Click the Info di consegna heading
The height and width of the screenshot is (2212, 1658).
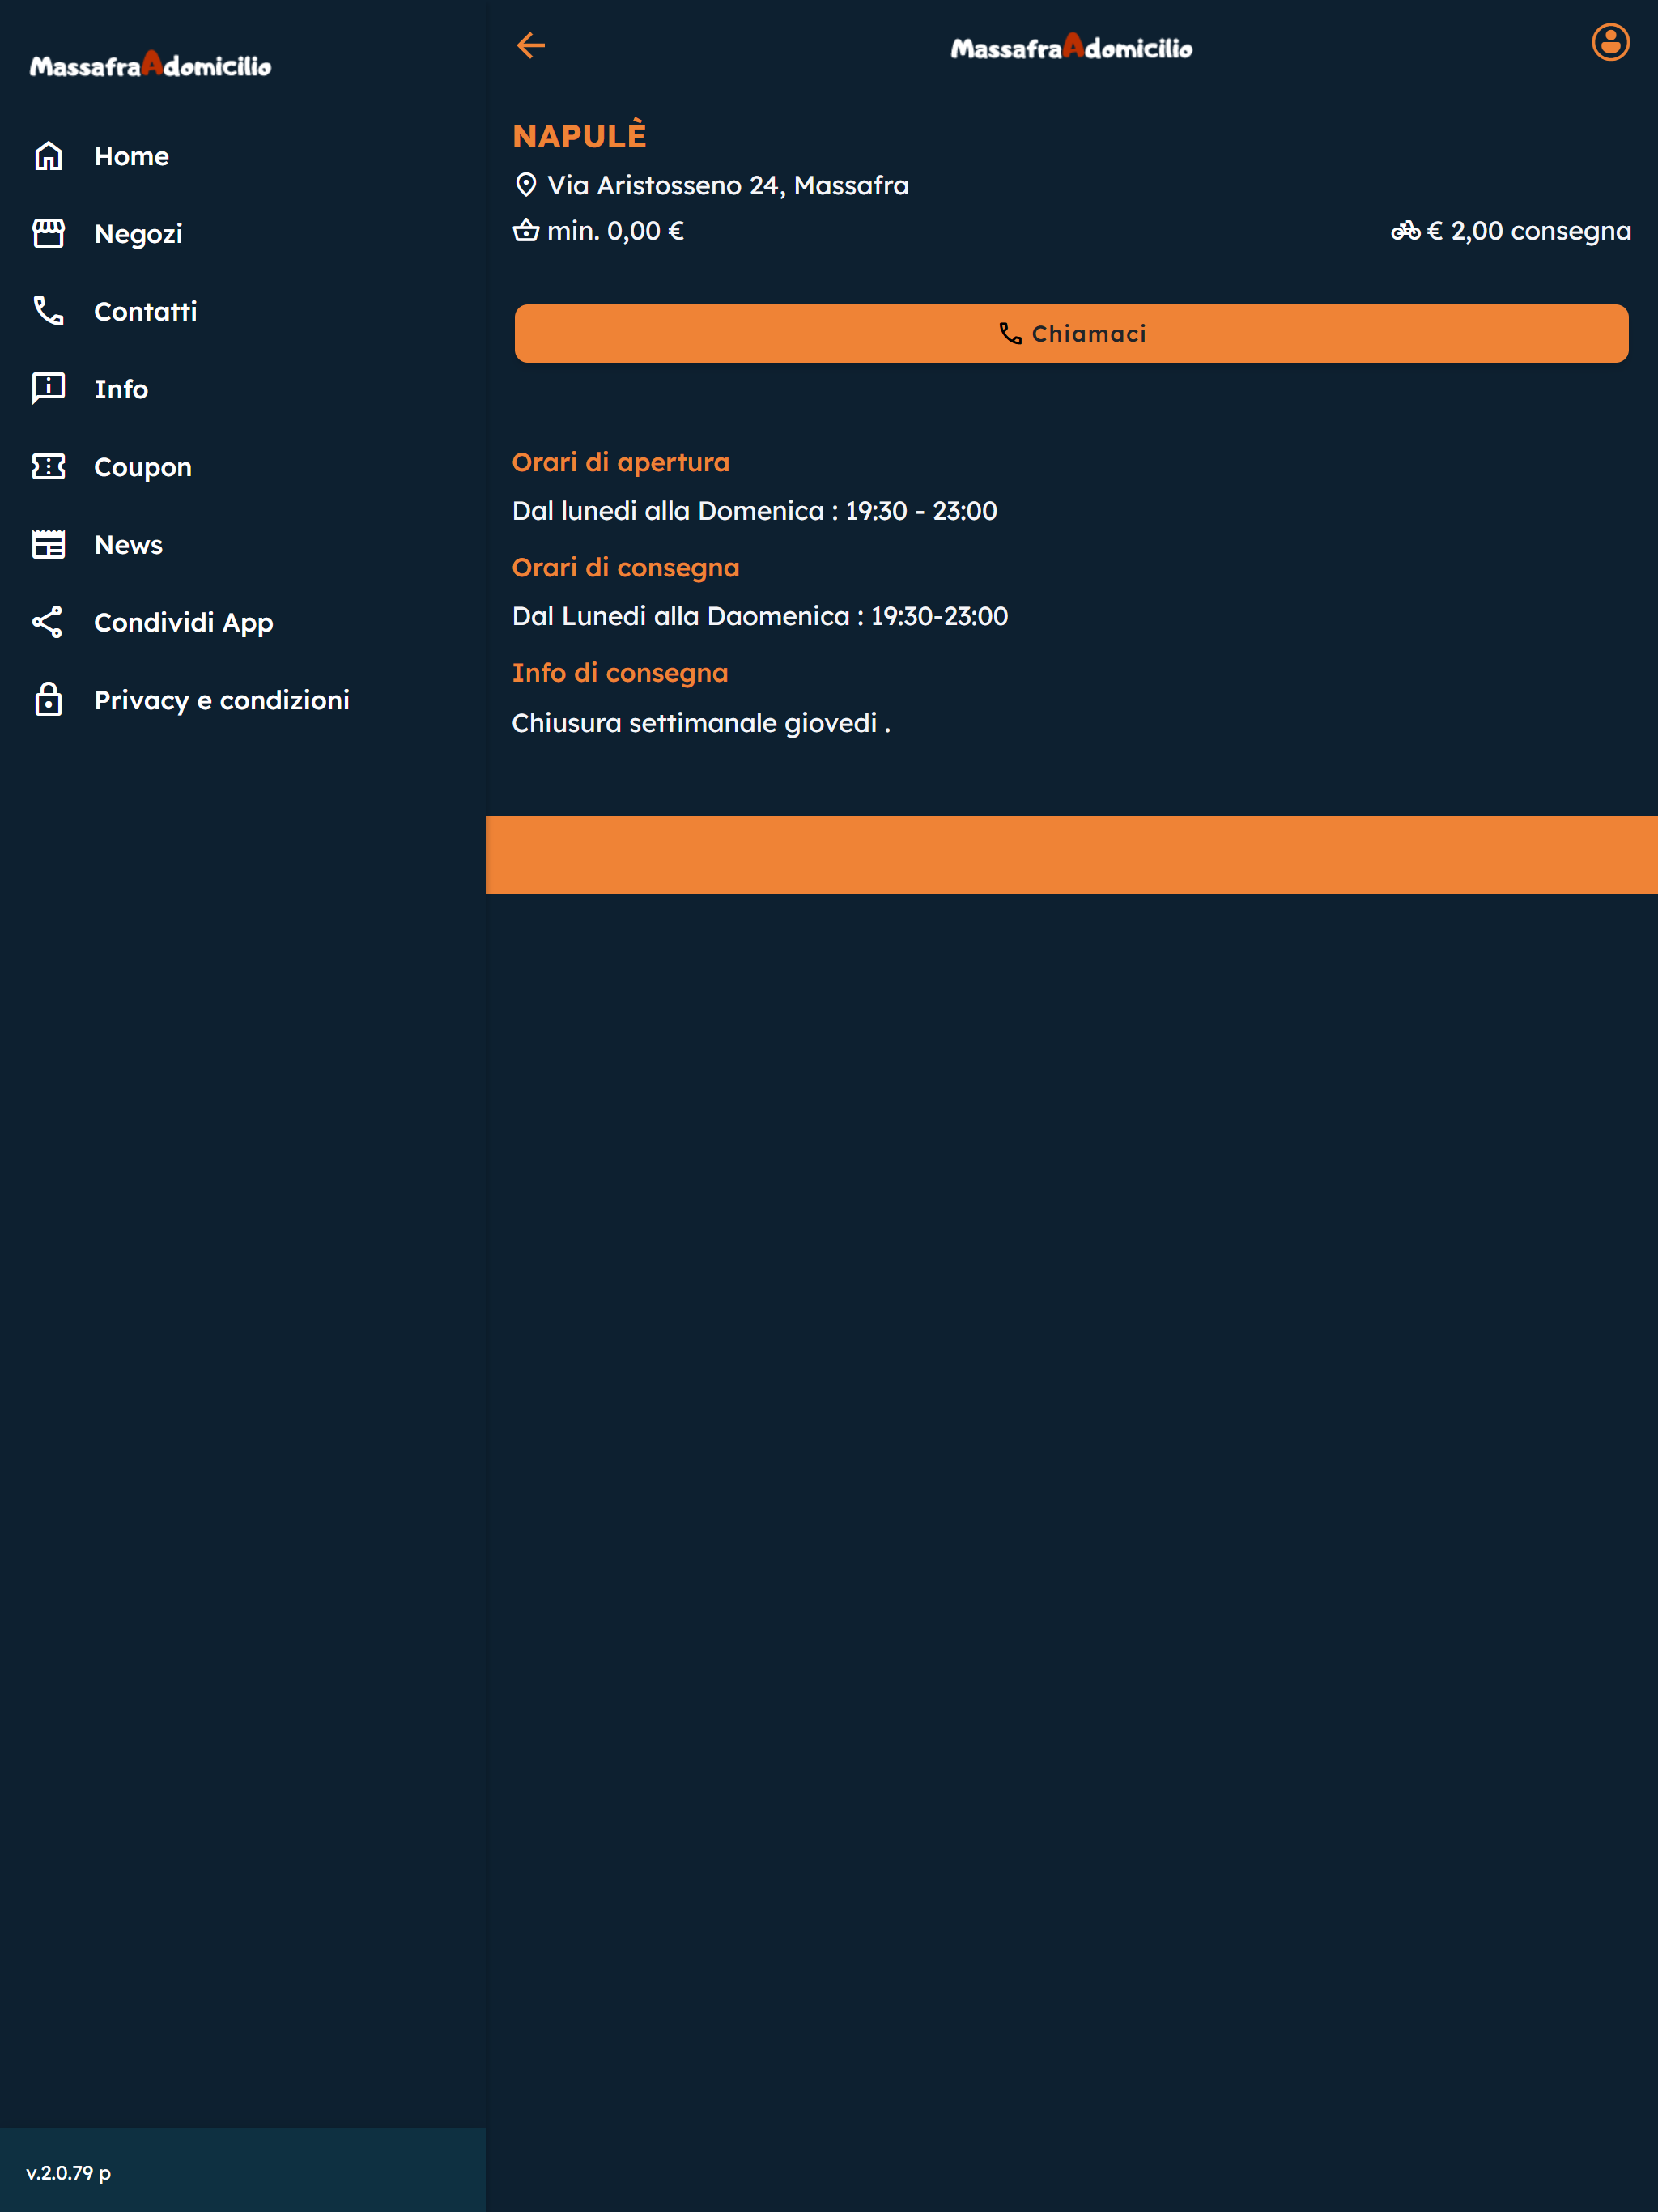click(x=620, y=673)
